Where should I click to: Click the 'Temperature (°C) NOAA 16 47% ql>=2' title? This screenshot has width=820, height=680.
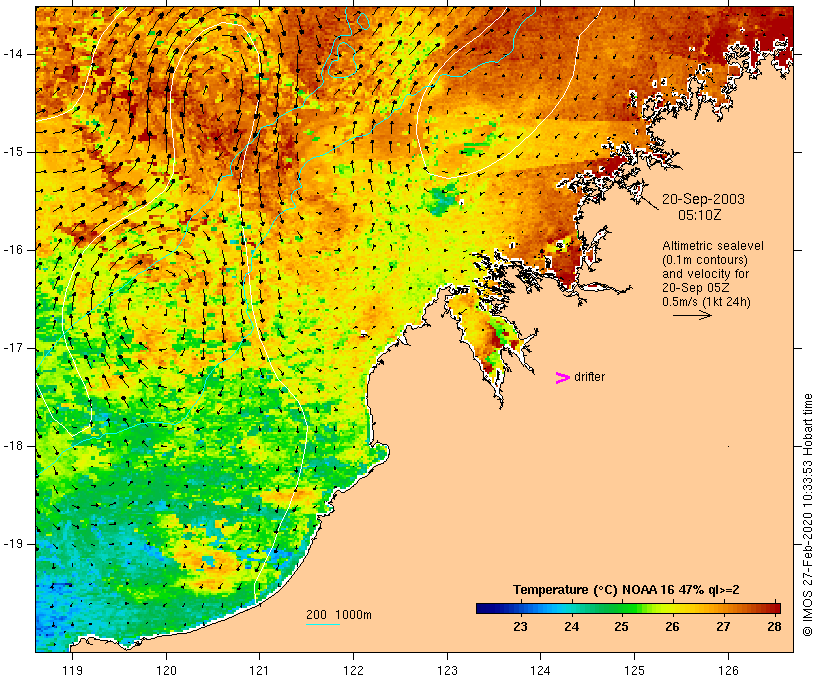(x=626, y=590)
